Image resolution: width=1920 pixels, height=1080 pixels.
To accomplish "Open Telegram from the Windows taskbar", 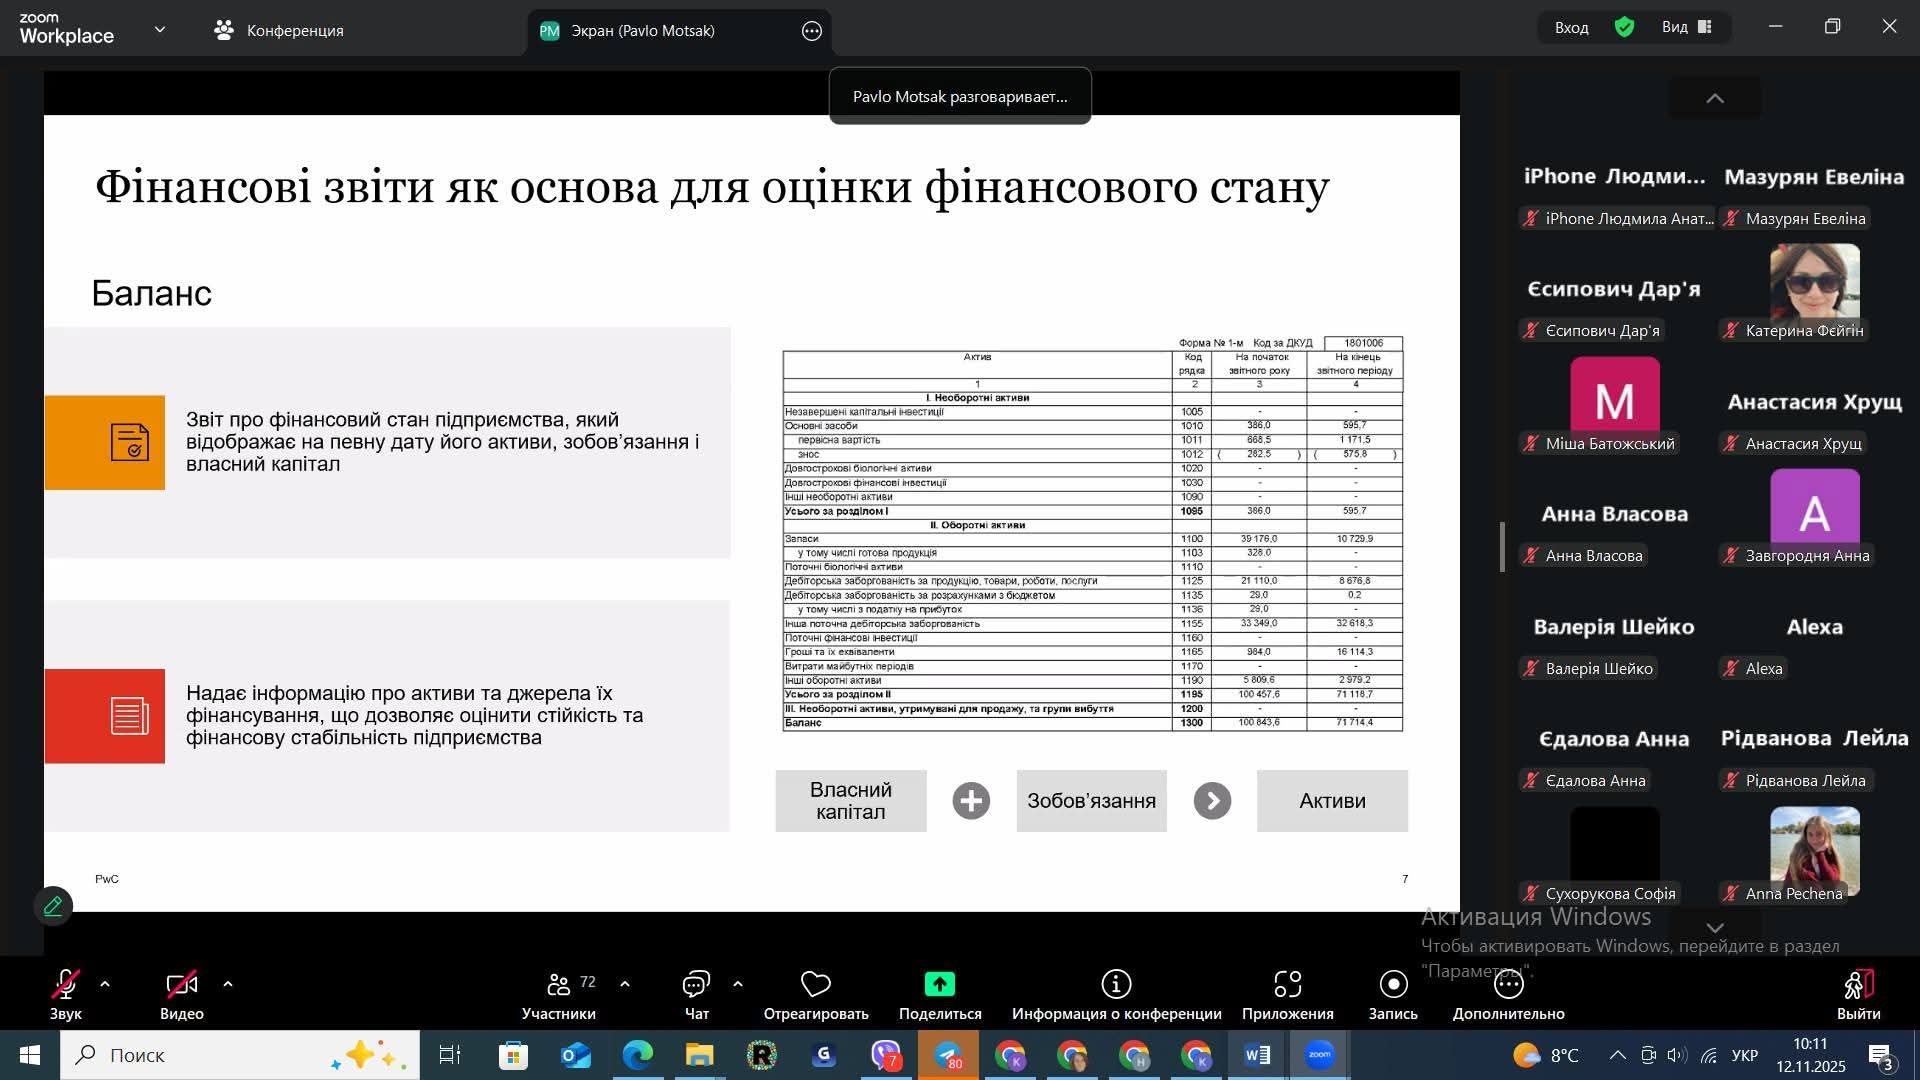I will 948,1055.
